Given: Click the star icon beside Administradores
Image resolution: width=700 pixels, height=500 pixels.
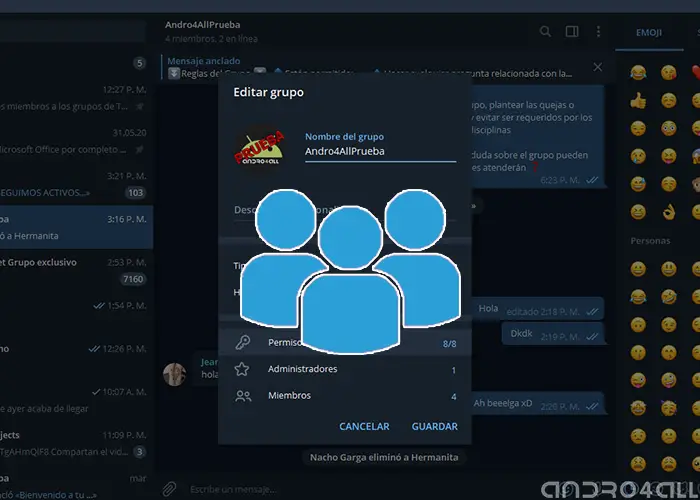Looking at the screenshot, I should 242,369.
